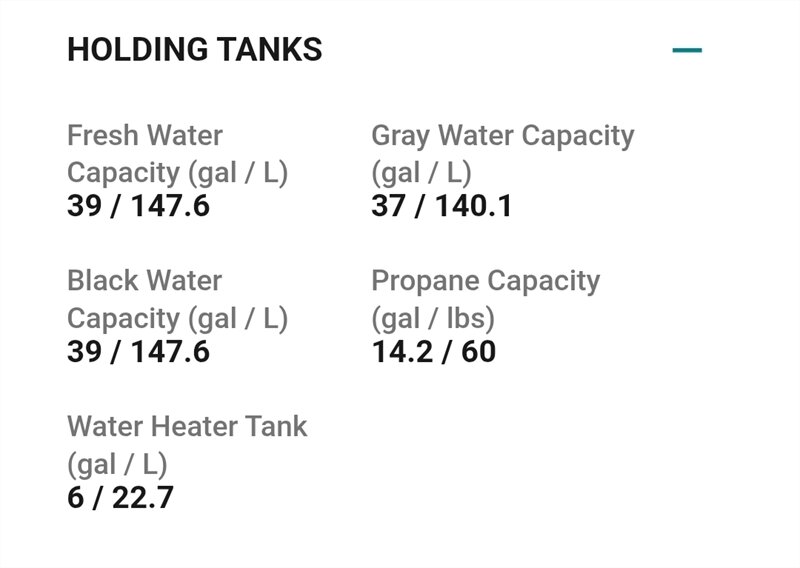
Task: Select the Propane Capacity label
Action: (x=485, y=281)
